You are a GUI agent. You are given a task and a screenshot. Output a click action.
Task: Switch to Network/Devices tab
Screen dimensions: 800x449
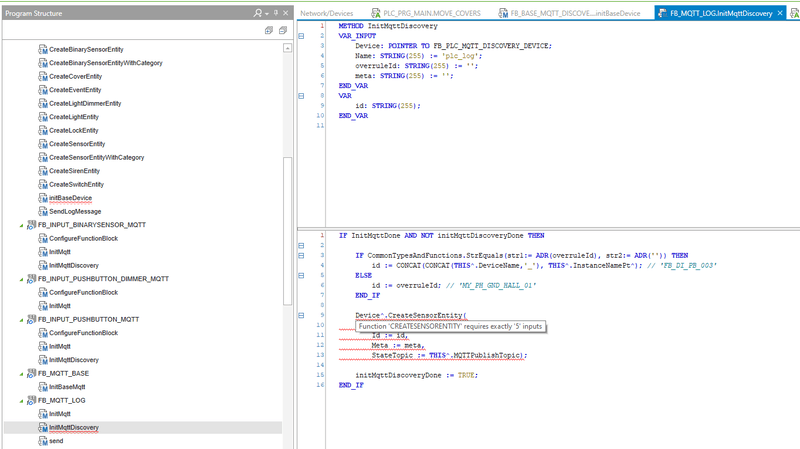[327, 13]
